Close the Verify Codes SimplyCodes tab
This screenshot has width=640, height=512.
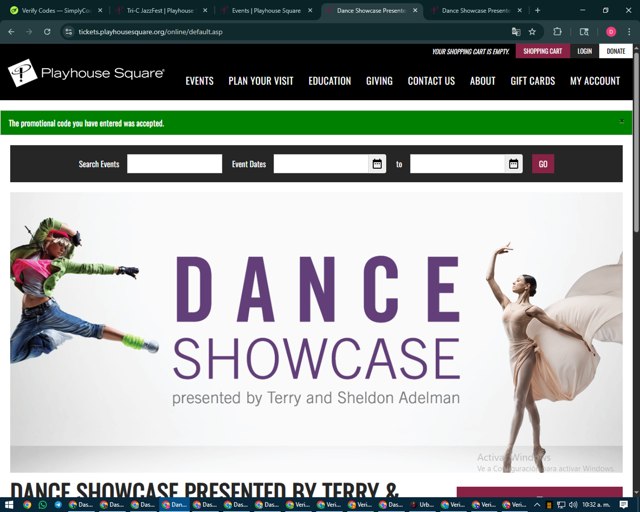(x=100, y=11)
